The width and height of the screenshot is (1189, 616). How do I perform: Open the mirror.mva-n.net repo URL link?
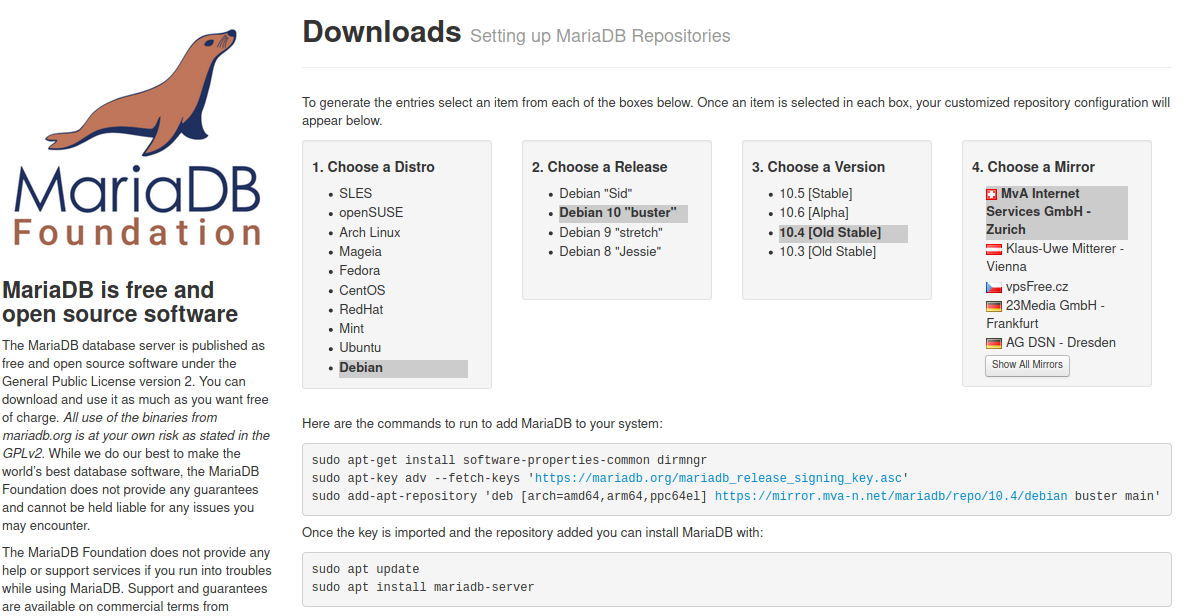coord(891,496)
